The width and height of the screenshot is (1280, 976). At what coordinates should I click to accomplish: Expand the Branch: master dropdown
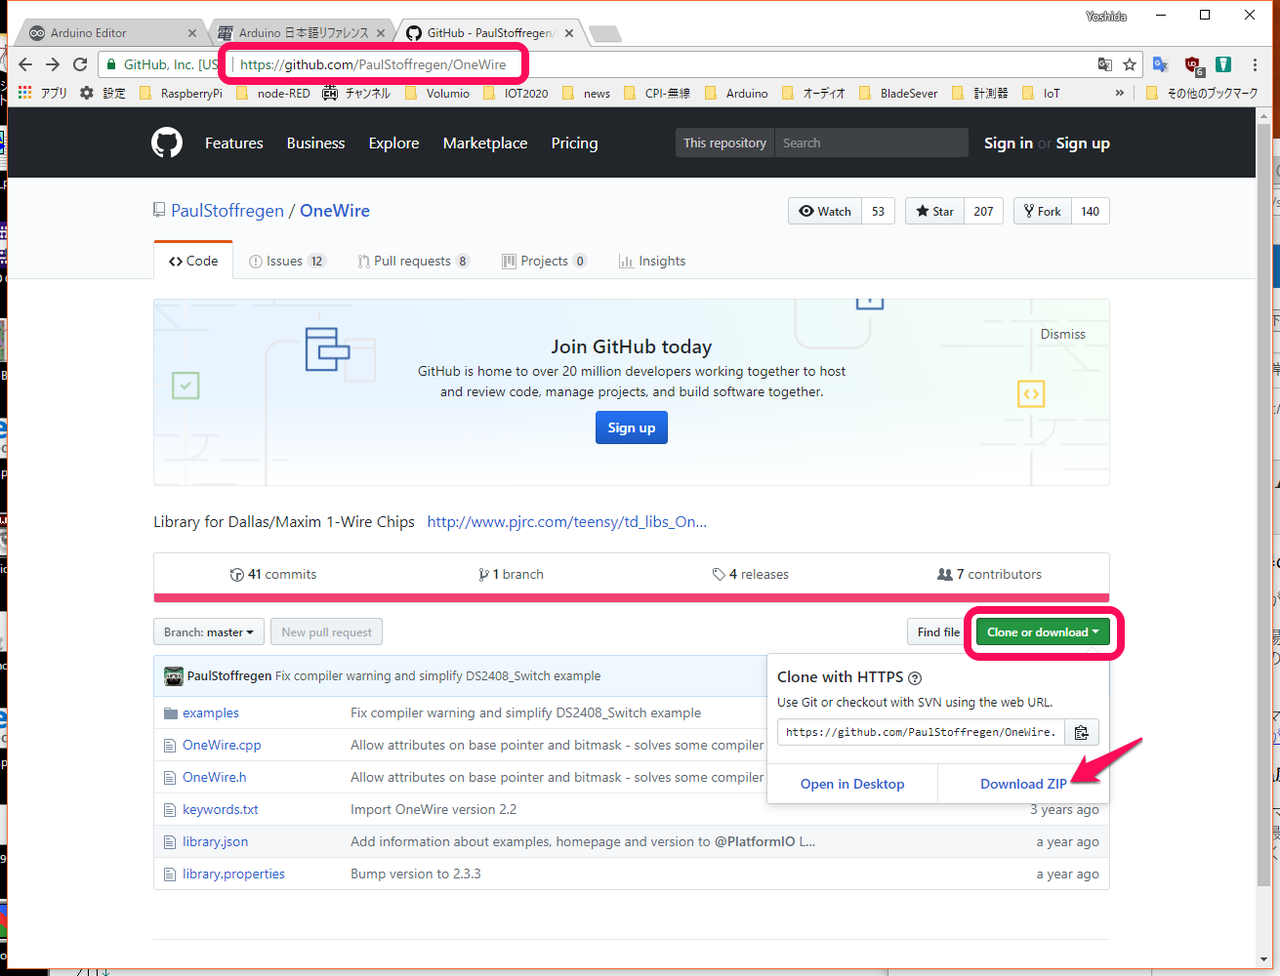click(209, 632)
